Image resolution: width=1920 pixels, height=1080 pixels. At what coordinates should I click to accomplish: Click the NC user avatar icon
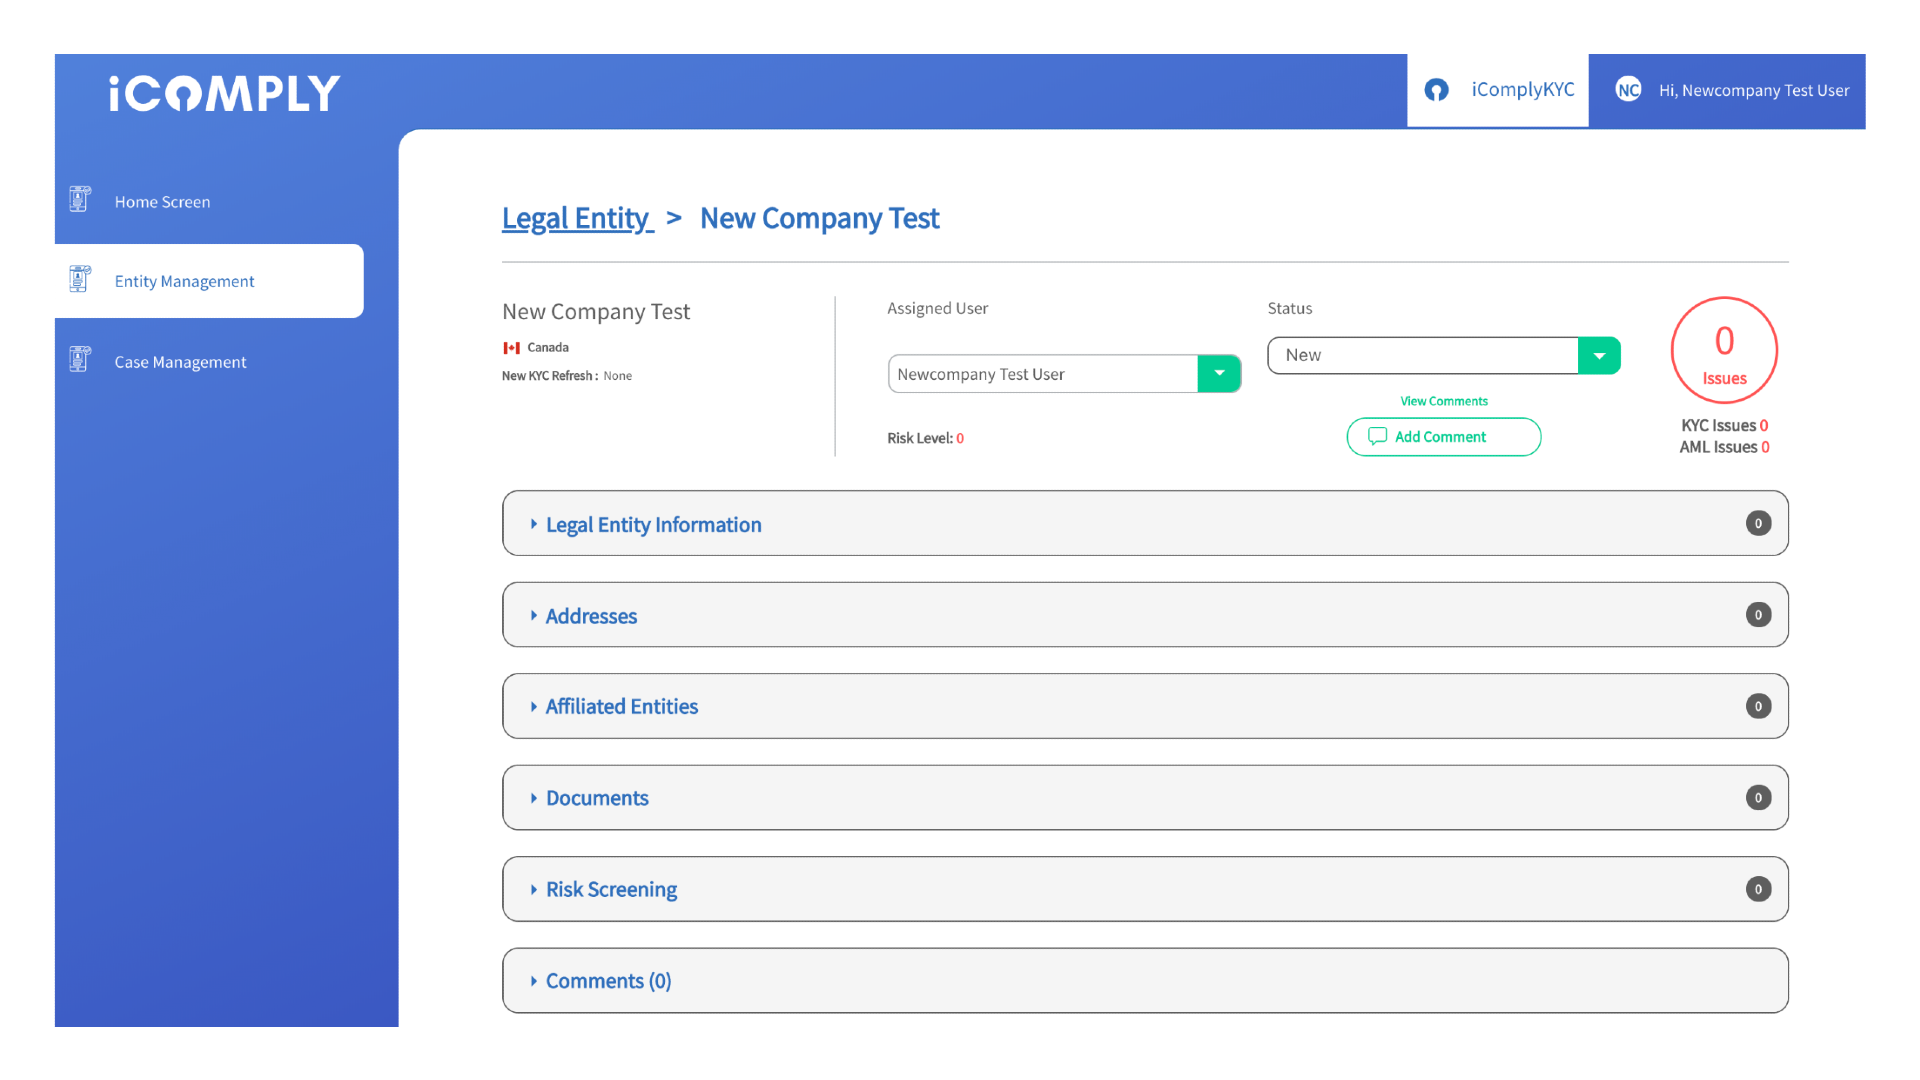tap(1628, 90)
